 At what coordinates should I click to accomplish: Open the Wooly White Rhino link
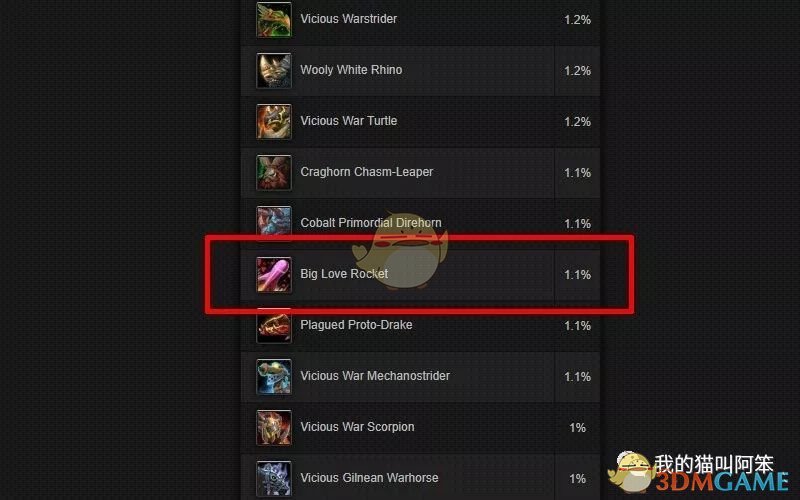coord(351,70)
